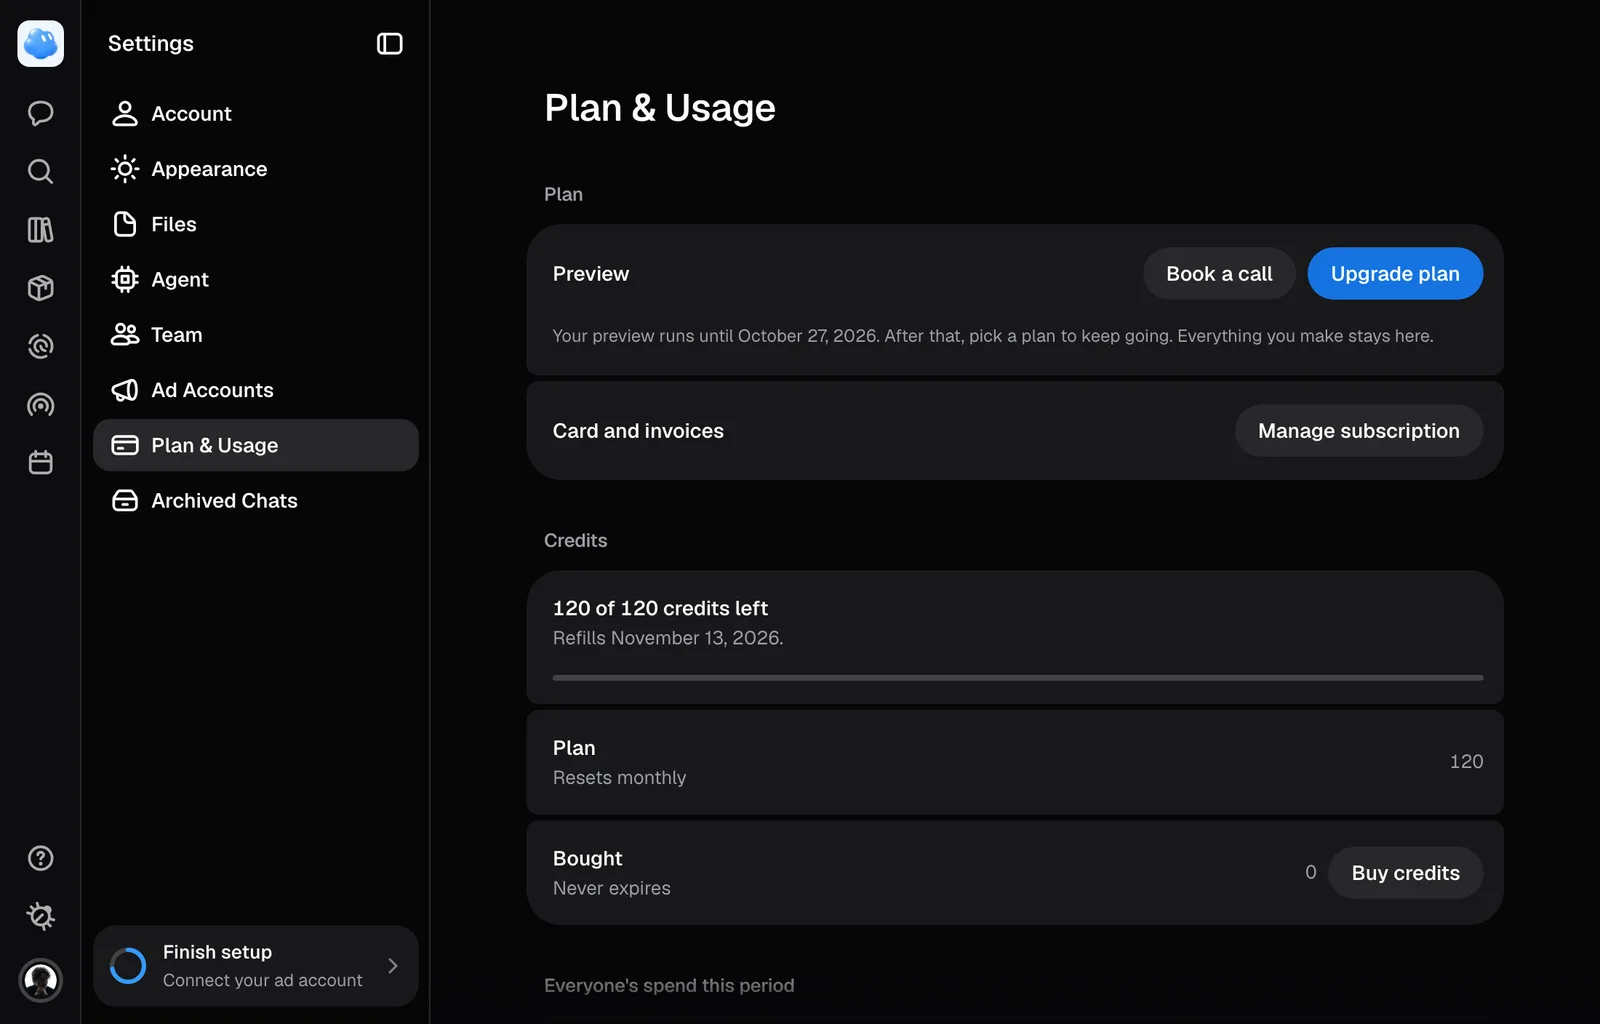Viewport: 1600px width, 1024px height.
Task: Open the library books icon
Action: click(40, 230)
